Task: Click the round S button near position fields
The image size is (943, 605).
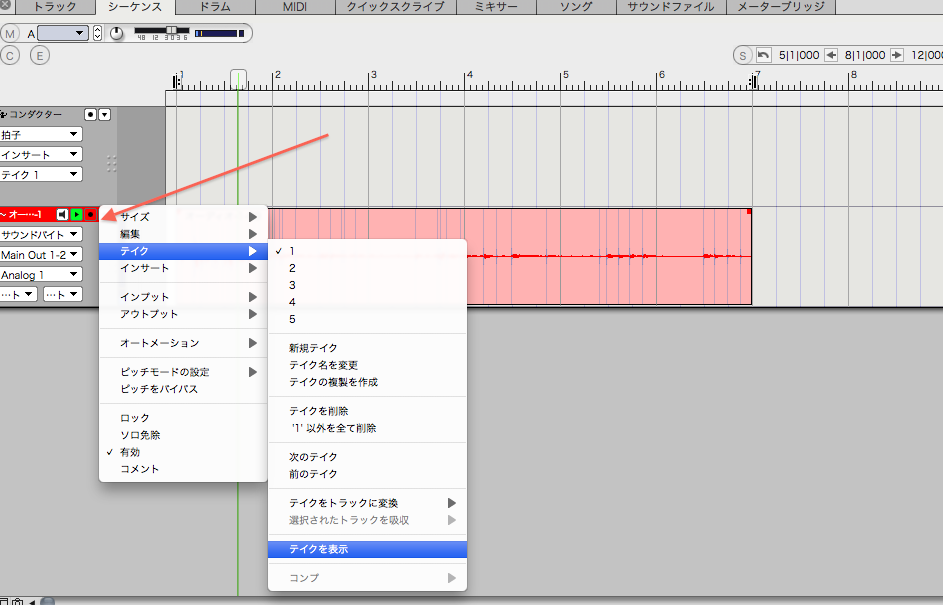Action: (x=743, y=55)
